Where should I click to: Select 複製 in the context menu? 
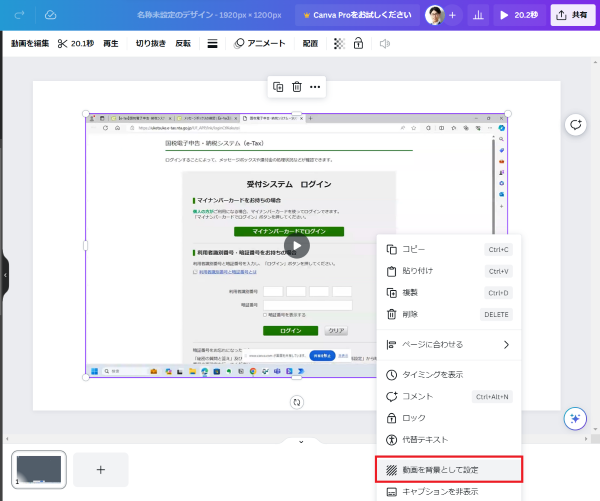449,293
